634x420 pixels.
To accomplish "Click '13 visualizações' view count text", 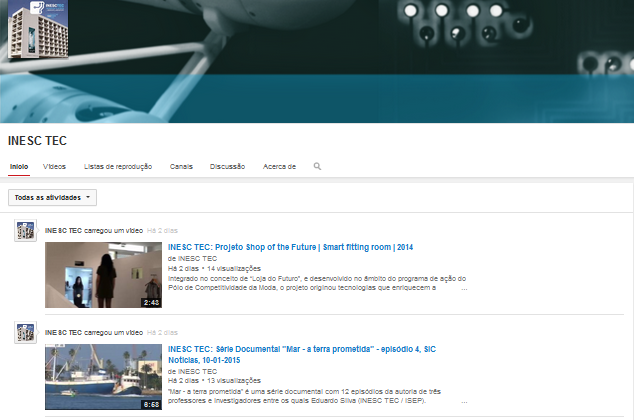I will click(234, 381).
